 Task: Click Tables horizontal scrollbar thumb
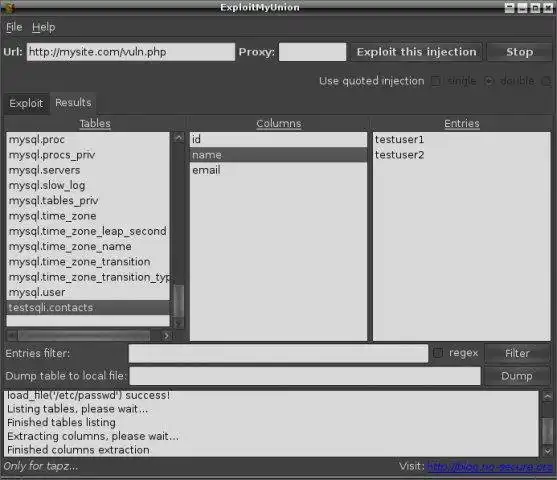click(84, 335)
